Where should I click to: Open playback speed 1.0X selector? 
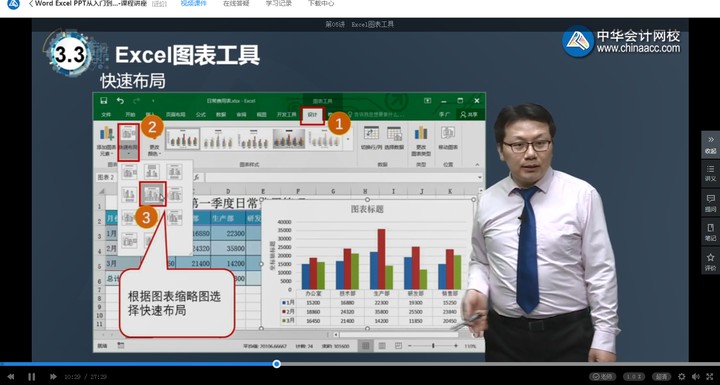634,377
